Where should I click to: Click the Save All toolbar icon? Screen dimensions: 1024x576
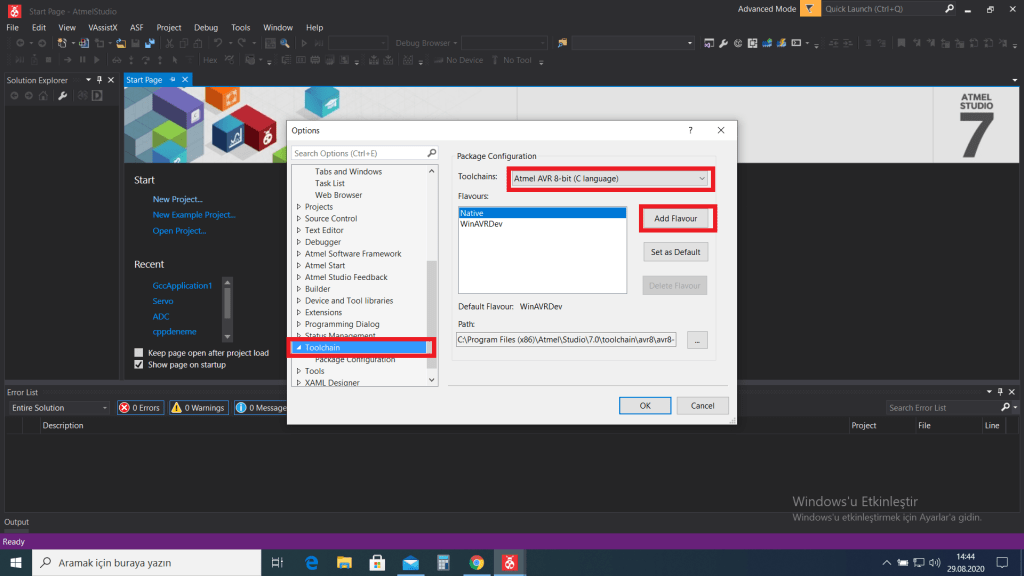[x=149, y=44]
